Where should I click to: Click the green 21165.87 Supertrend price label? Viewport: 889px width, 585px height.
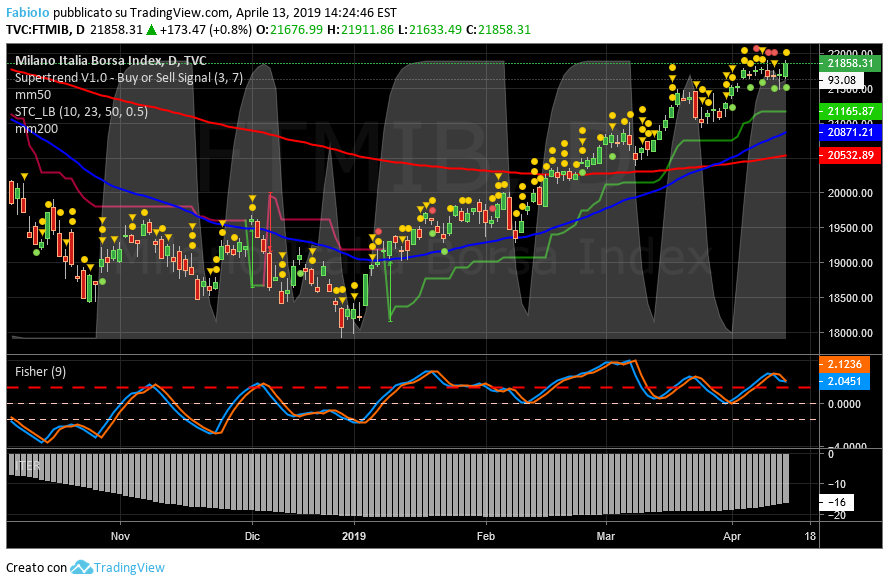850,111
